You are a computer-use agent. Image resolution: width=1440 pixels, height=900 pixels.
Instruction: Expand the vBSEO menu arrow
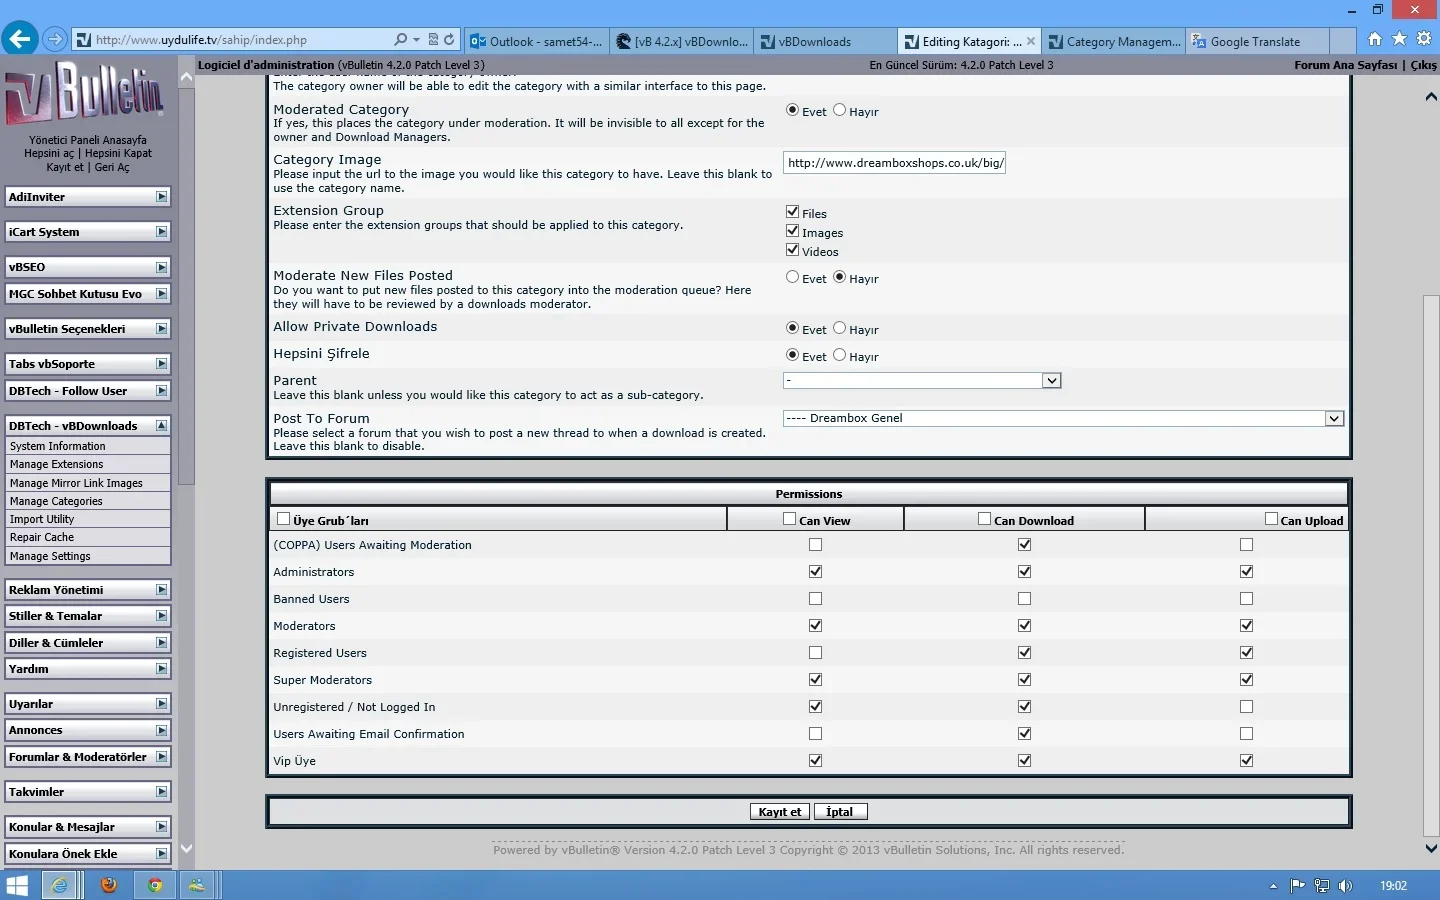161,267
